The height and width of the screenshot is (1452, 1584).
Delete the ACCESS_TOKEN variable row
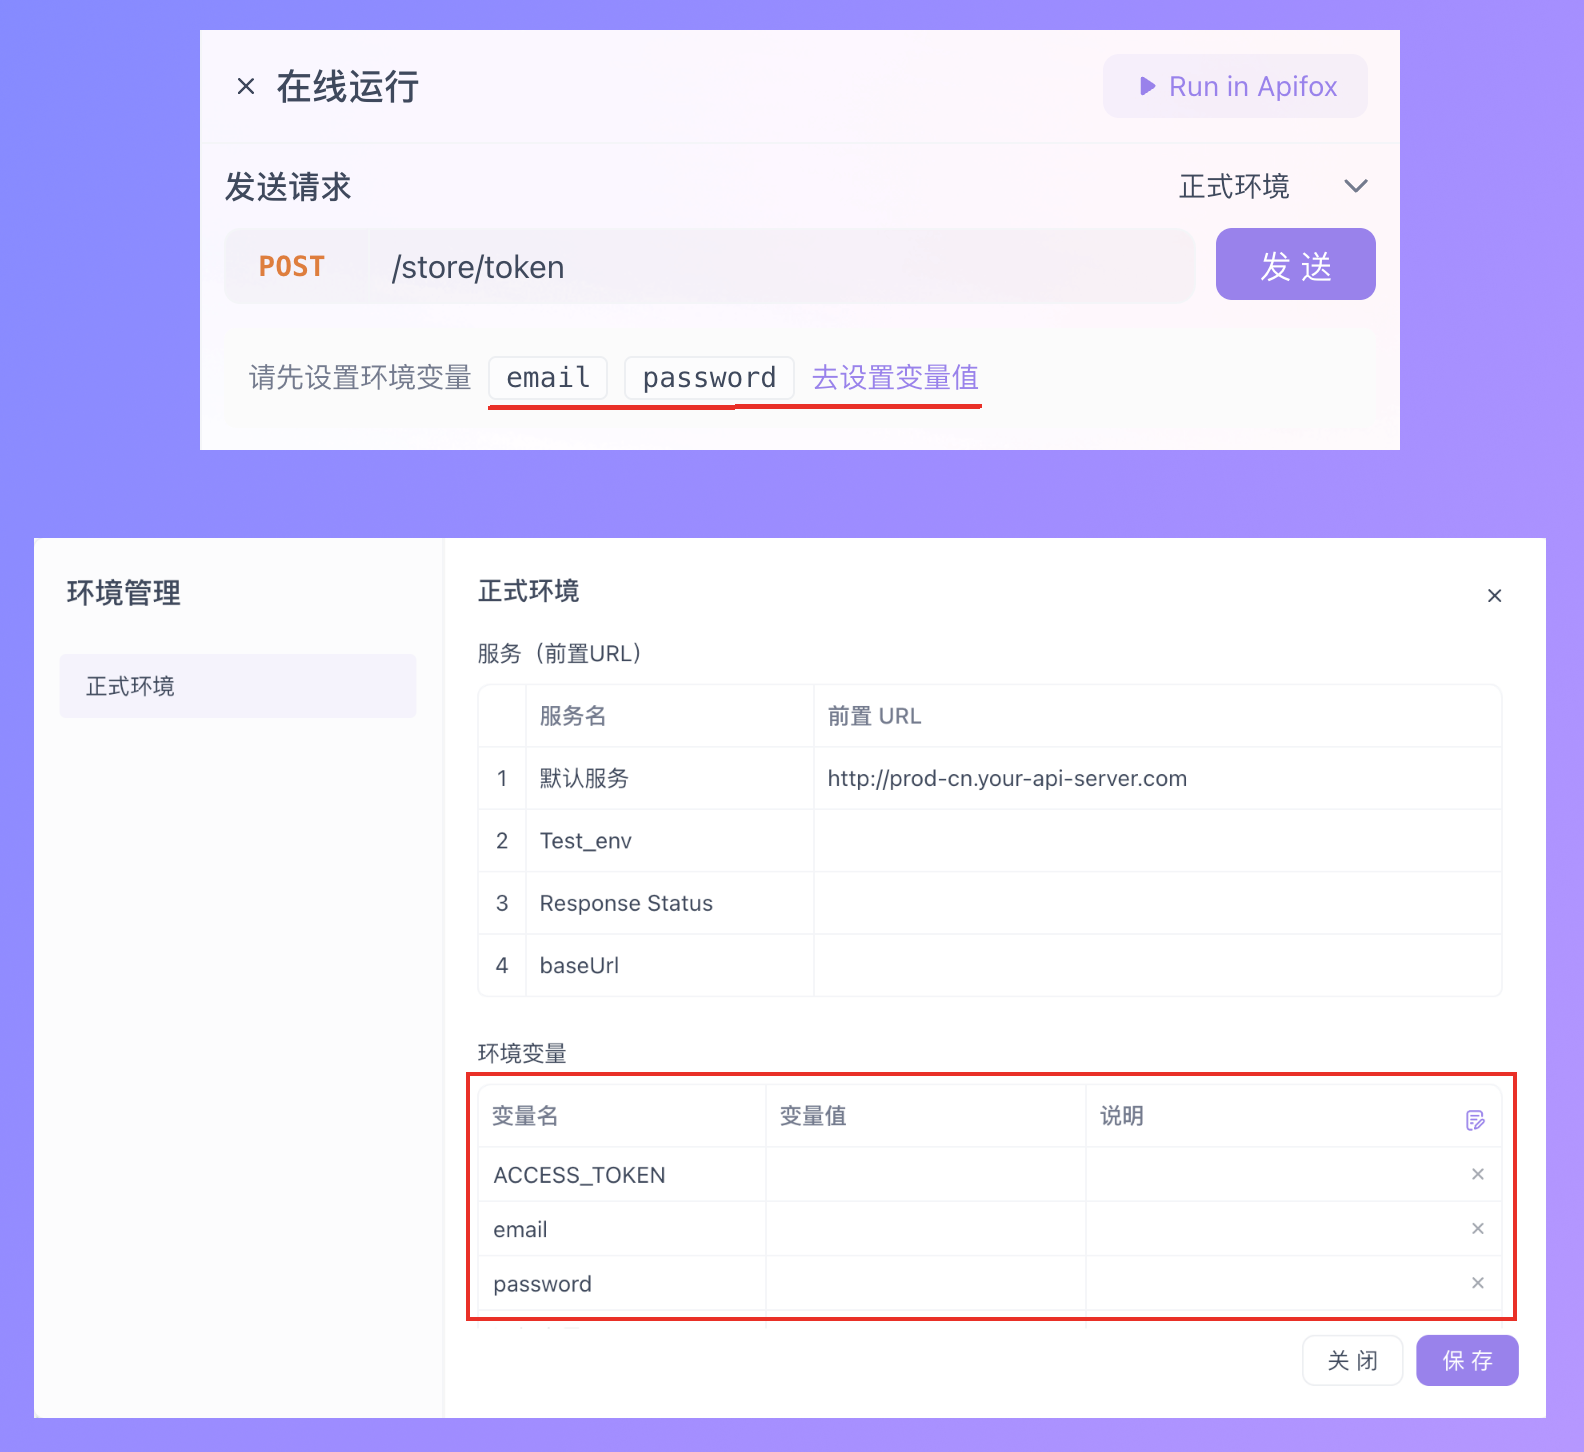click(1477, 1174)
